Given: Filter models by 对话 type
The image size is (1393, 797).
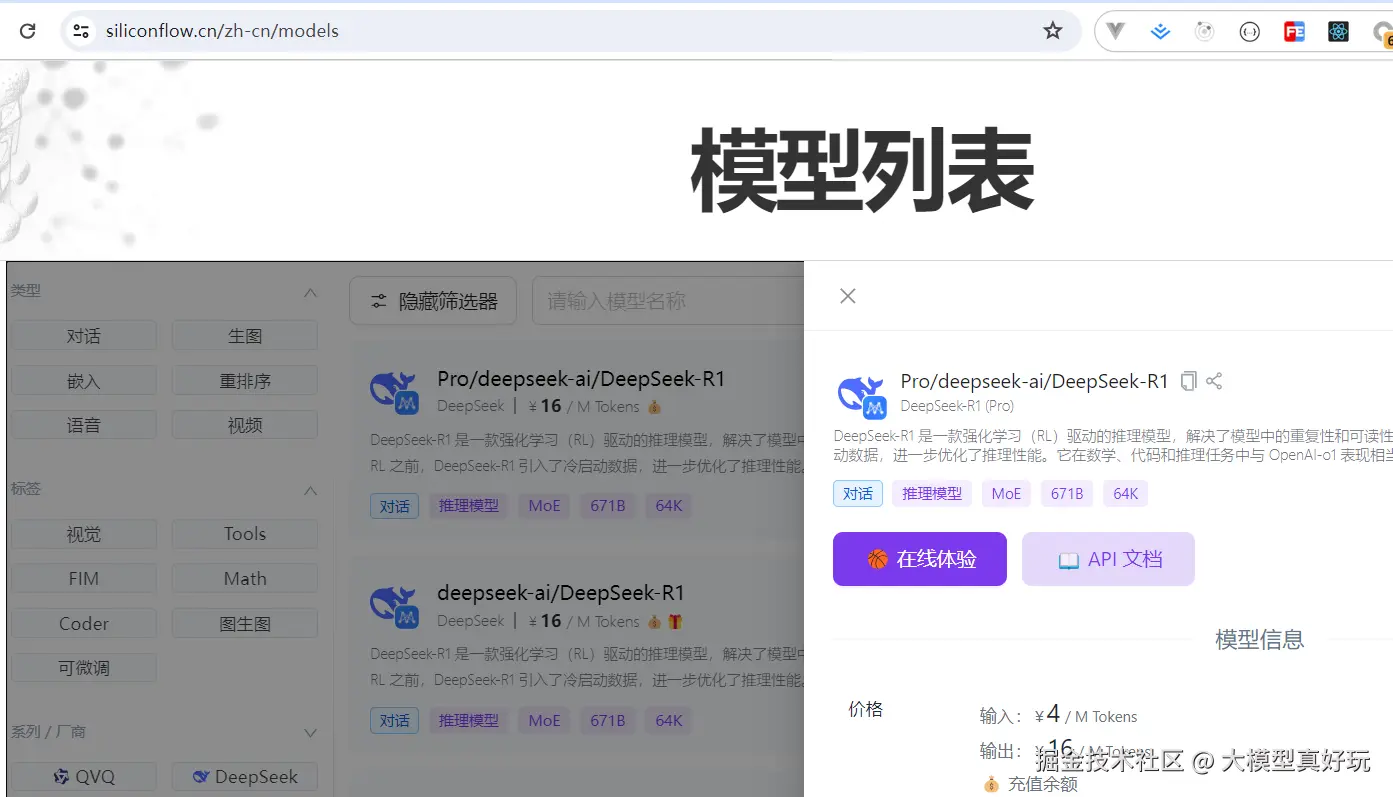Looking at the screenshot, I should tap(84, 336).
